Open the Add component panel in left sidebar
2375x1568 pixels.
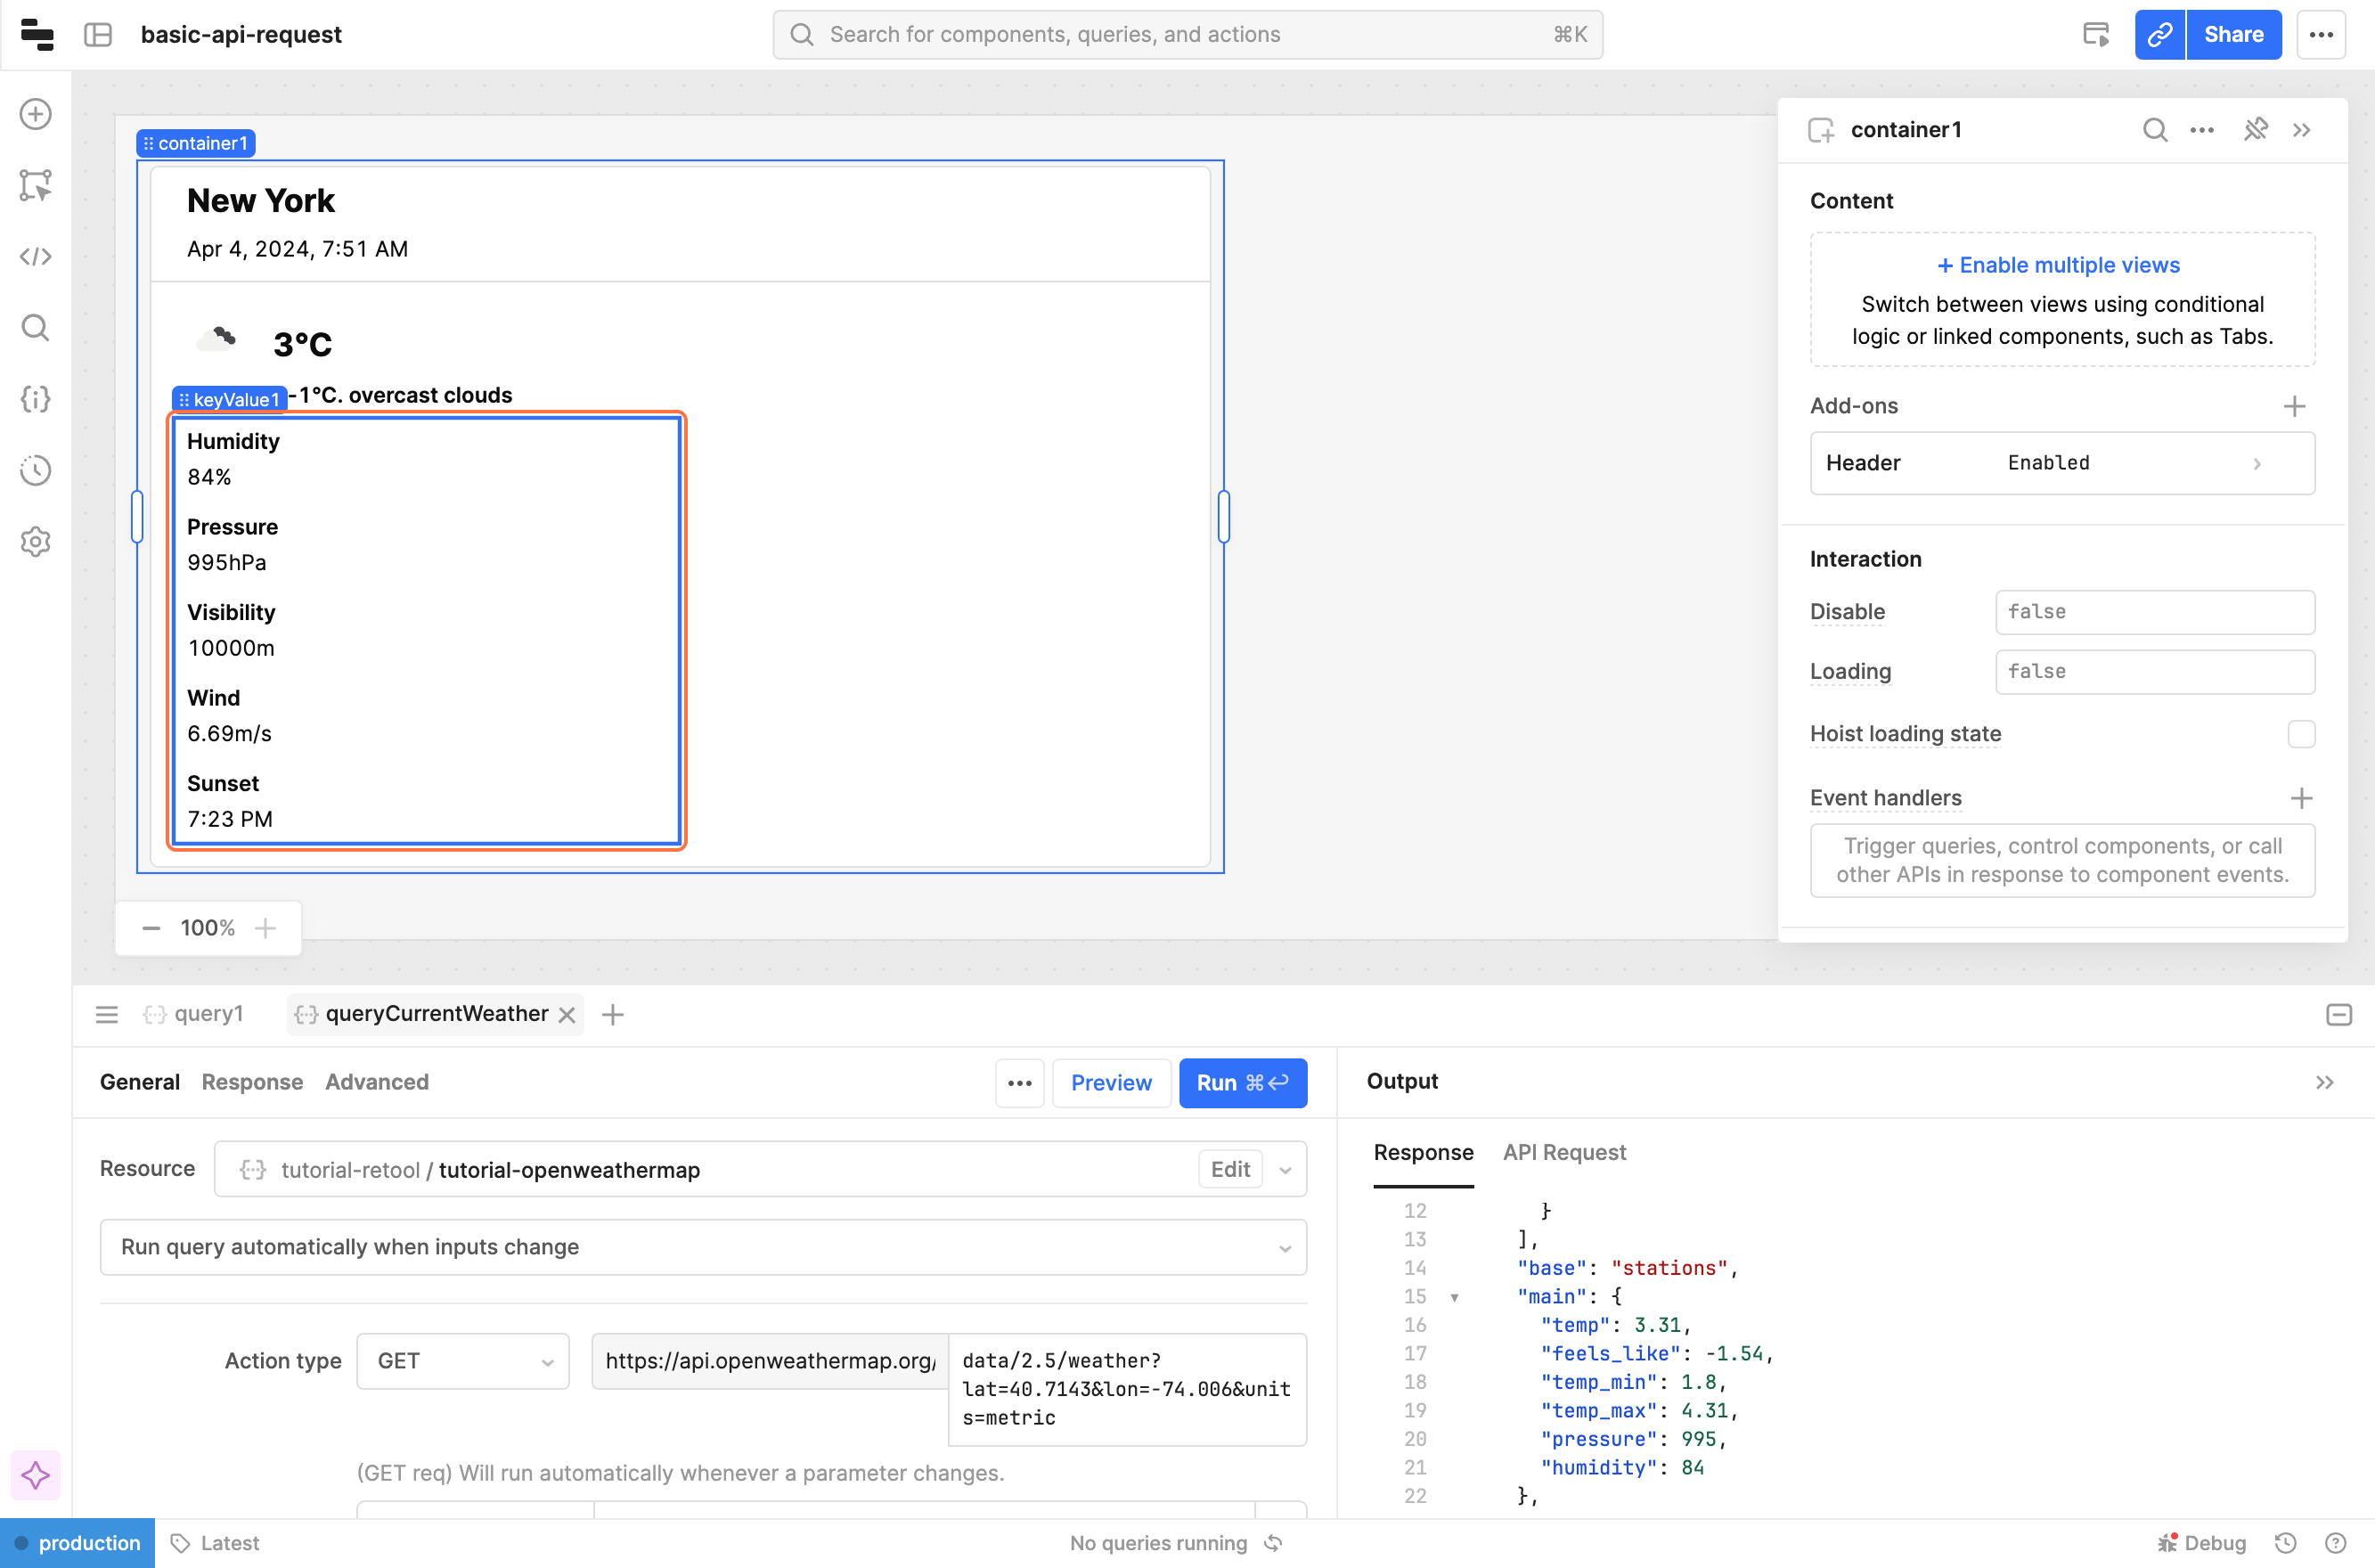tap(36, 114)
